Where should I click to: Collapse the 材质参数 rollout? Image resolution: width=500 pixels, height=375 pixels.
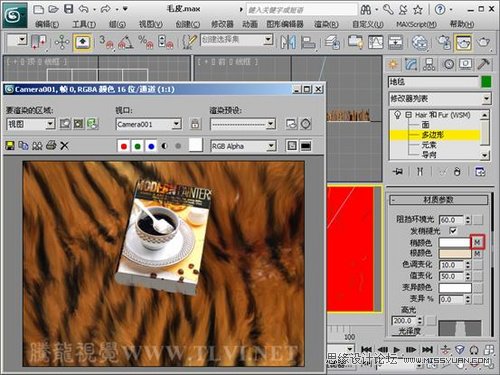438,200
